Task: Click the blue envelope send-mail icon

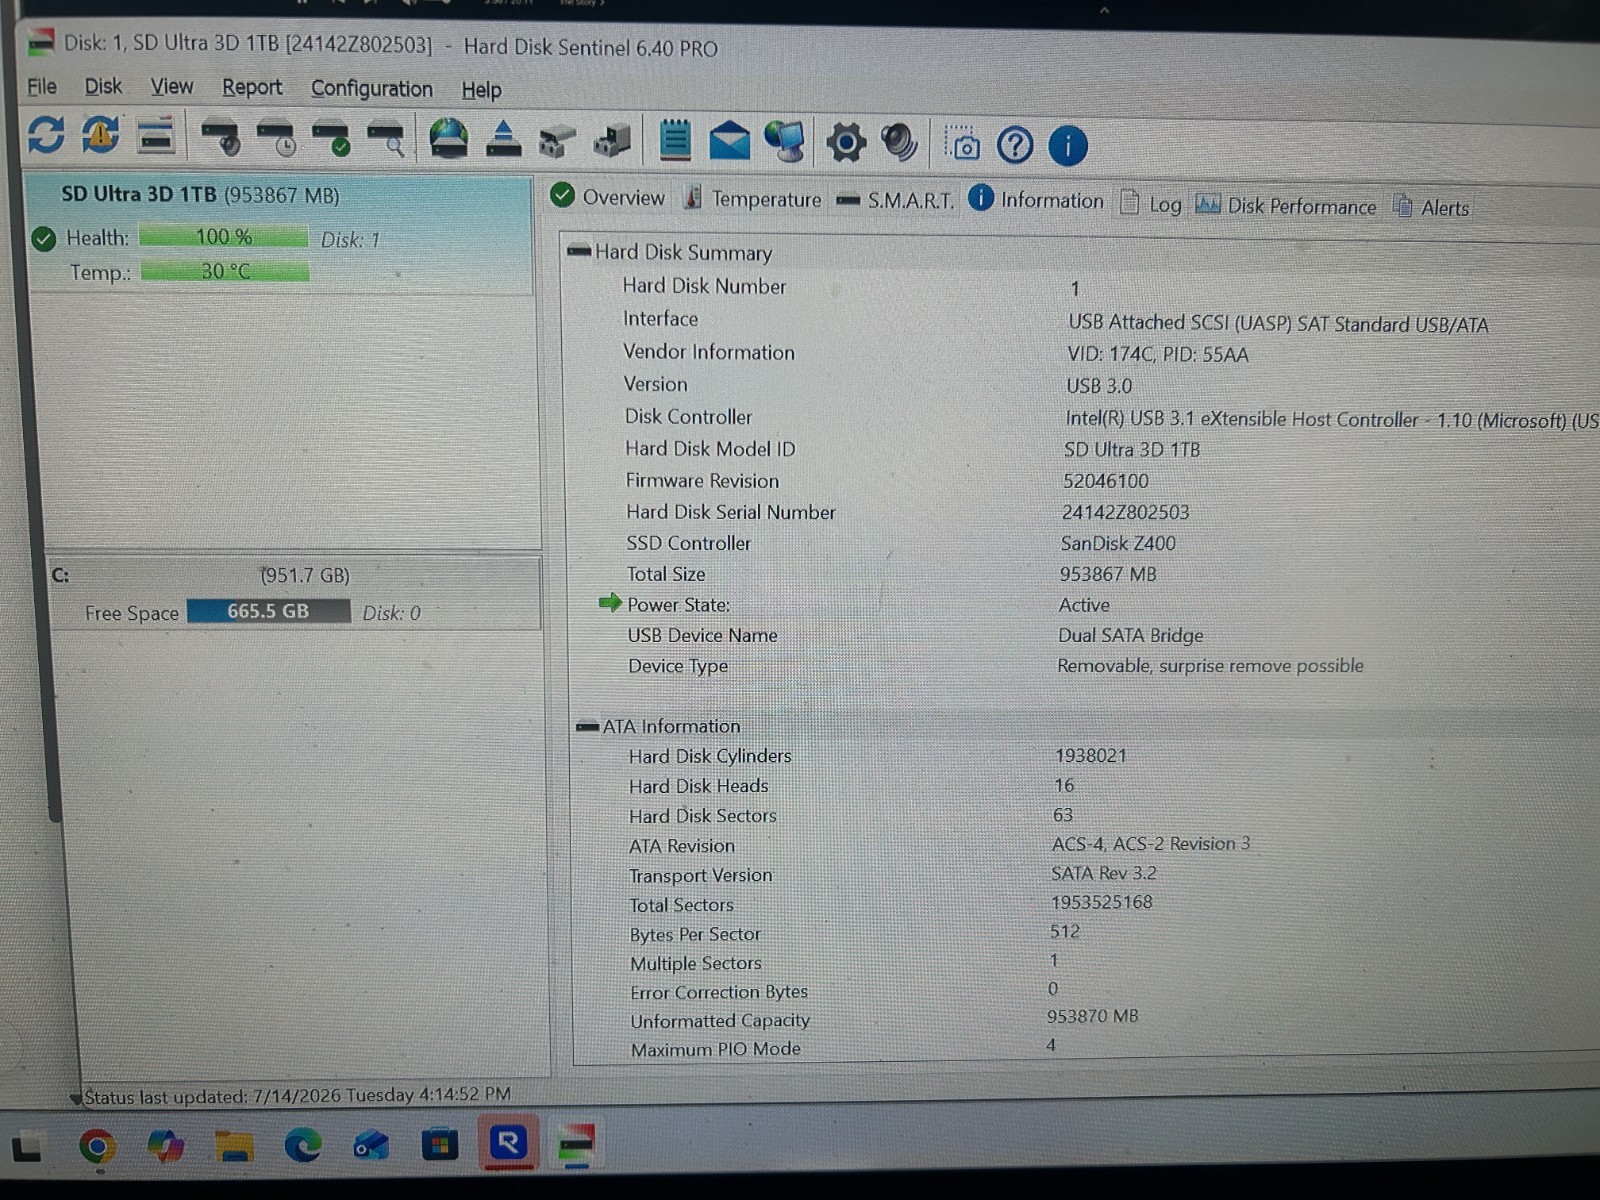Action: pyautogui.click(x=729, y=141)
